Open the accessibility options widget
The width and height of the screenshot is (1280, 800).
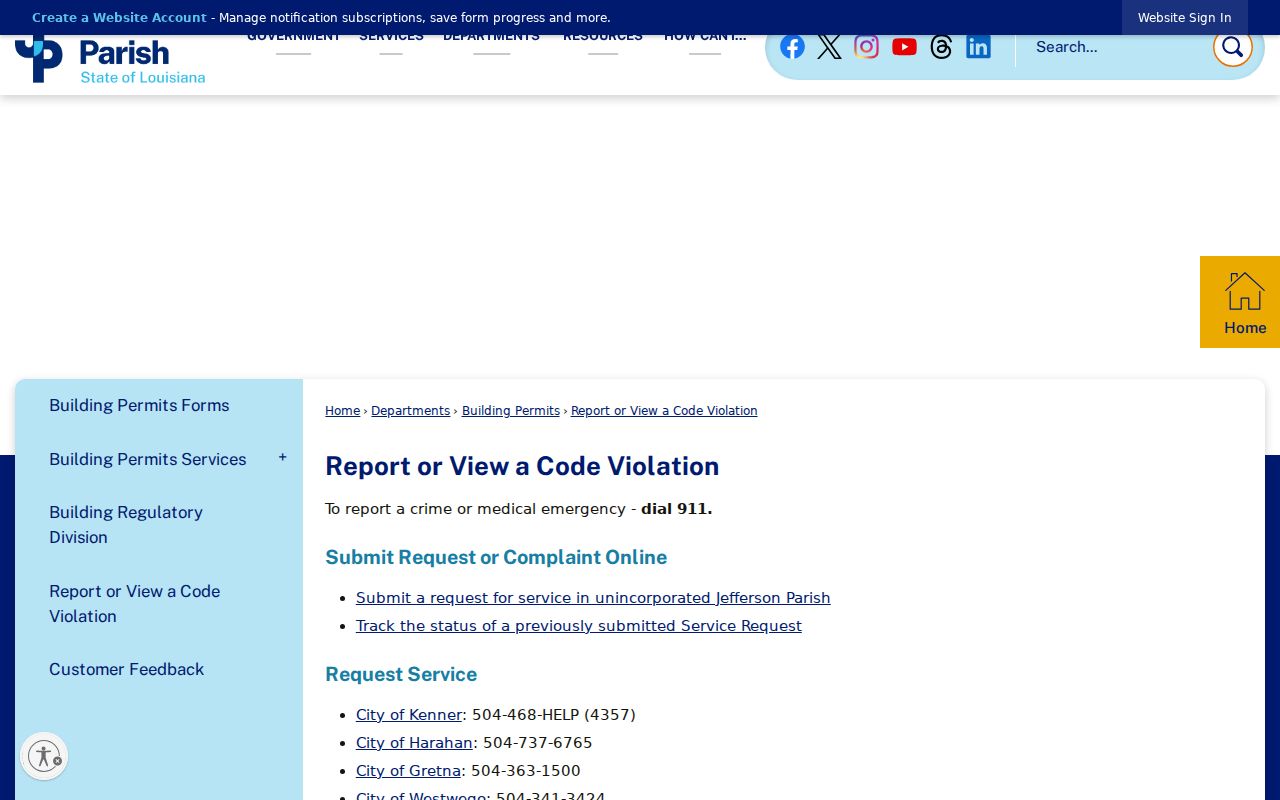(44, 756)
